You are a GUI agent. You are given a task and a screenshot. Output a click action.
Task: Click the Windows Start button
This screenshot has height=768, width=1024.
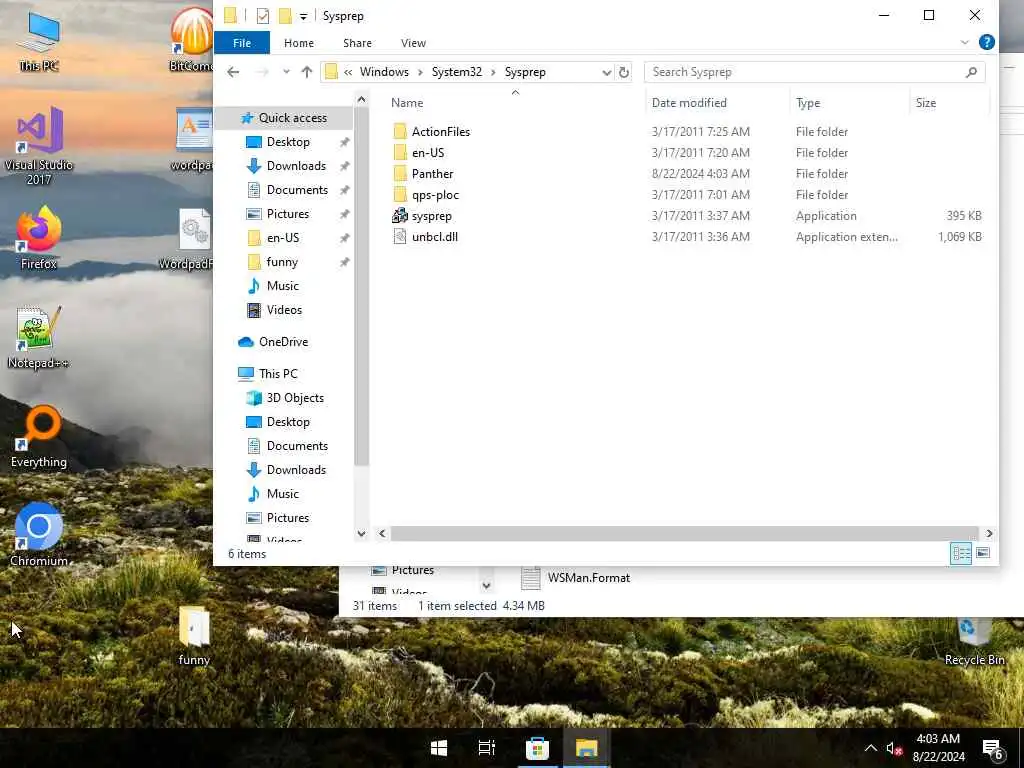439,748
